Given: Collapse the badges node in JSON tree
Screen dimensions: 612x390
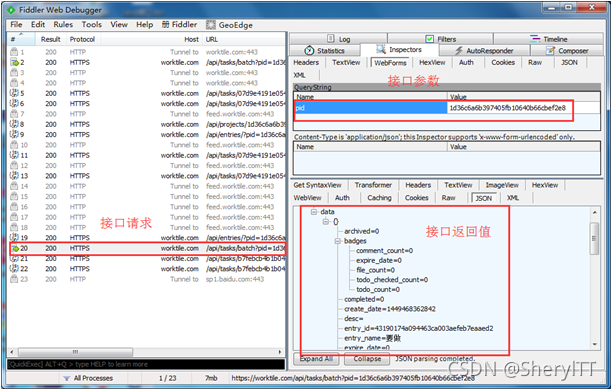Looking at the screenshot, I should (338, 241).
